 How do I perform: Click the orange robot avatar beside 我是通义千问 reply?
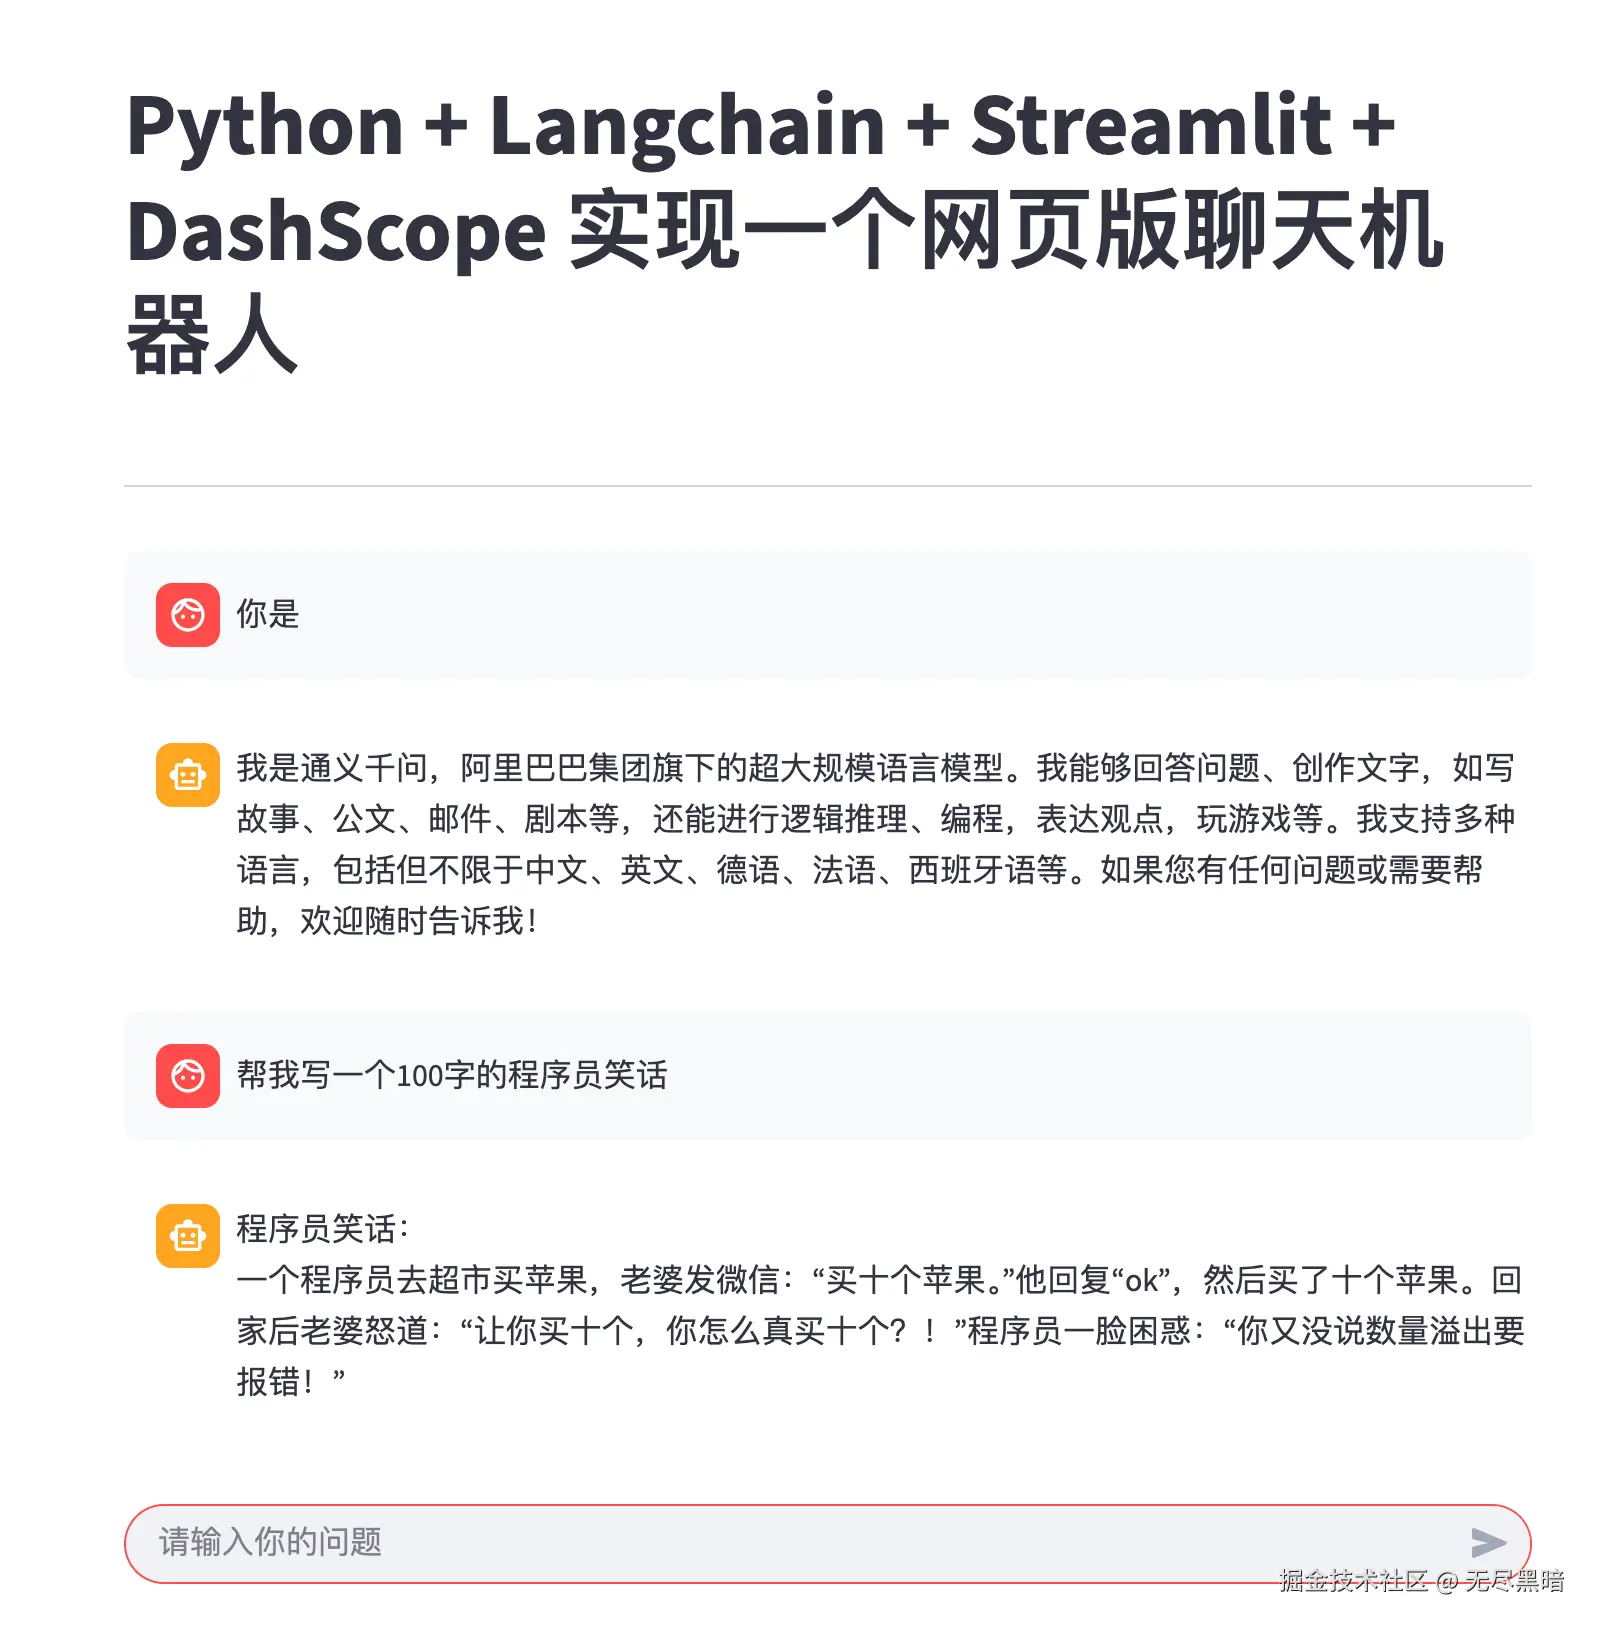click(x=188, y=775)
